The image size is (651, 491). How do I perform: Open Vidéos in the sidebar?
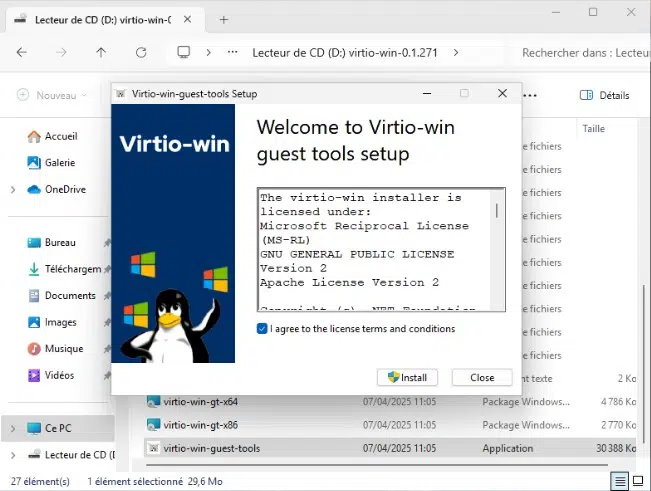point(59,375)
